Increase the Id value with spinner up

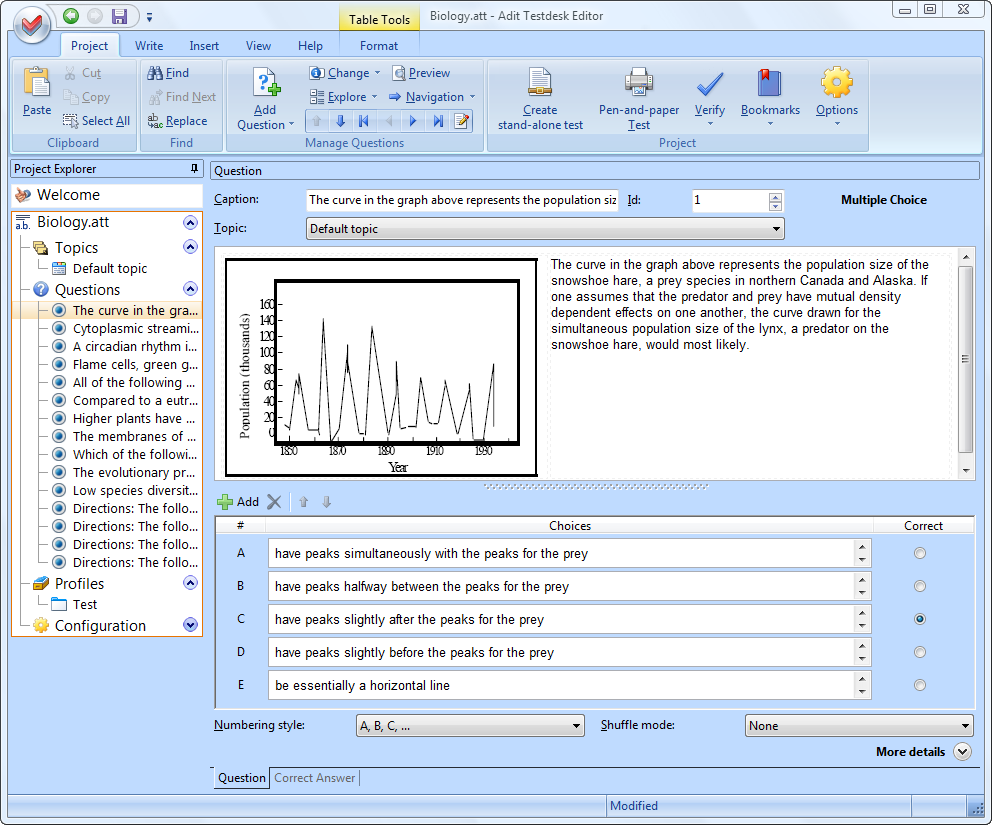[775, 197]
